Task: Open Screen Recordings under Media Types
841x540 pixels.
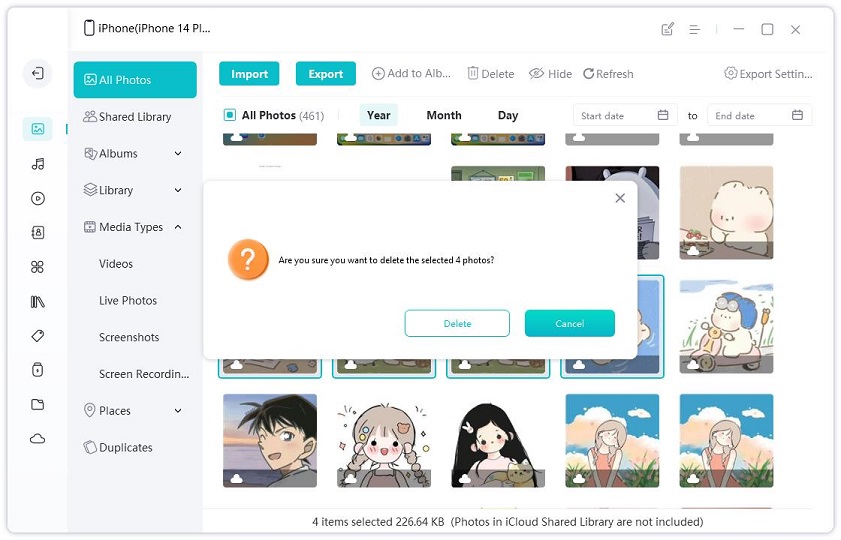Action: tap(144, 374)
